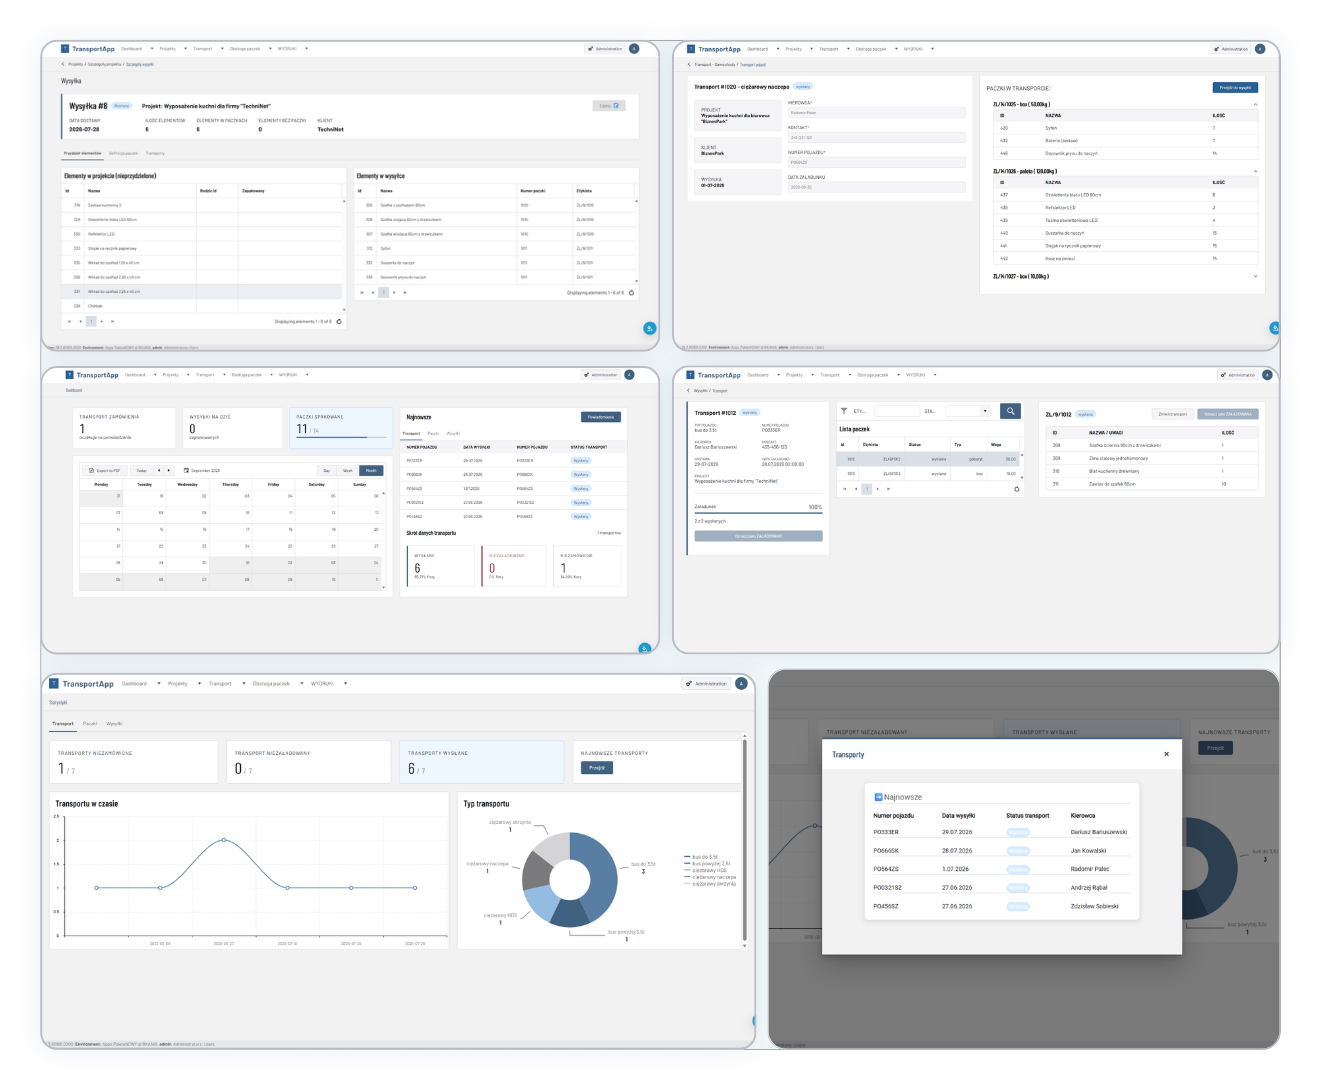Screen dimensions: 1321x1091
Task: Expand the Projekty menu on the statistics screen
Action: tap(198, 684)
